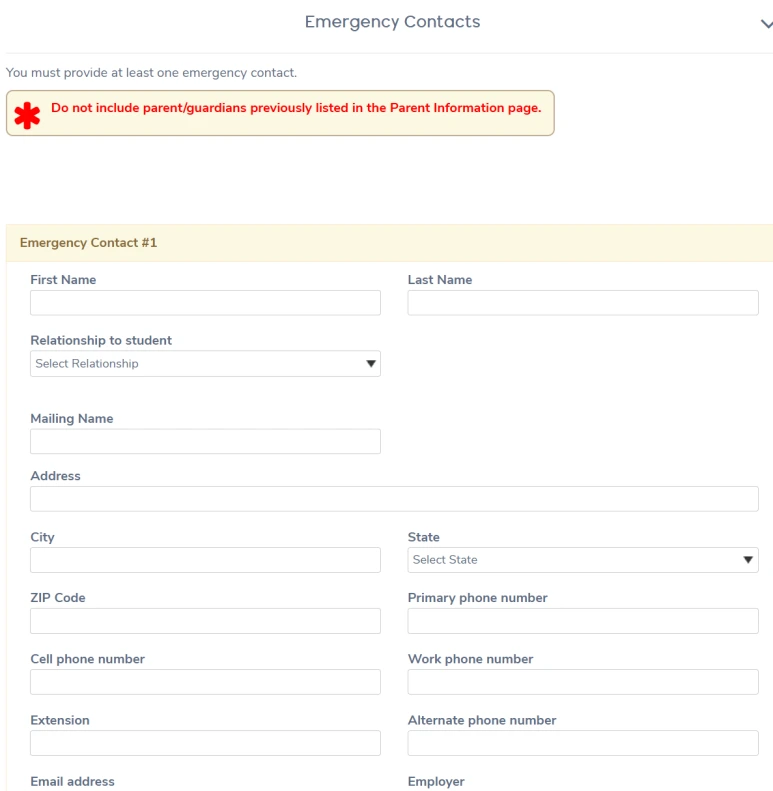Image resolution: width=773 pixels, height=791 pixels.
Task: Click the Last Name input field
Action: click(x=582, y=303)
